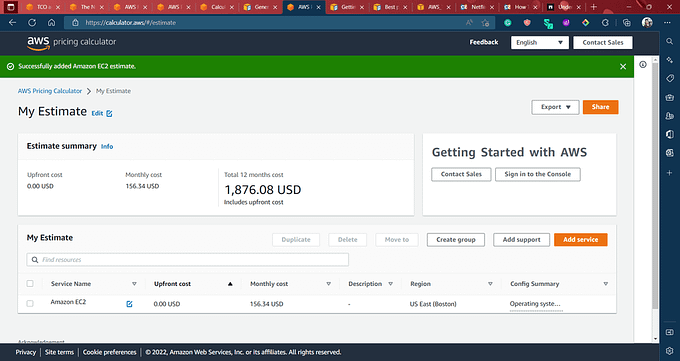Open the AWS Pricing Calculator breadcrumb link

[50, 91]
